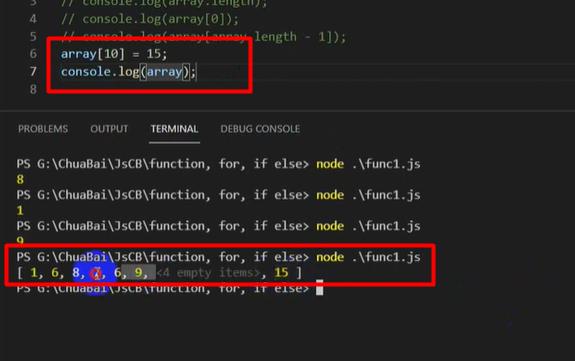The image size is (575, 361).
Task: Open the DEBUG CONSOLE tab
Action: coord(260,129)
